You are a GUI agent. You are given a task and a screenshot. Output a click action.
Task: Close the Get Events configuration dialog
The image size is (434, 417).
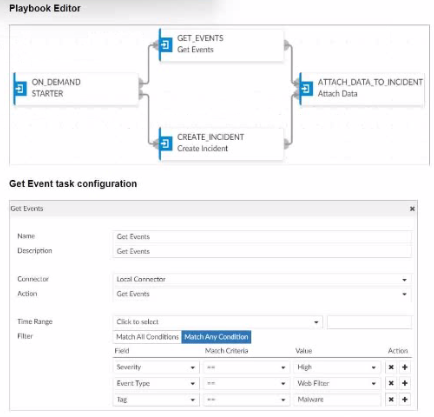412,209
